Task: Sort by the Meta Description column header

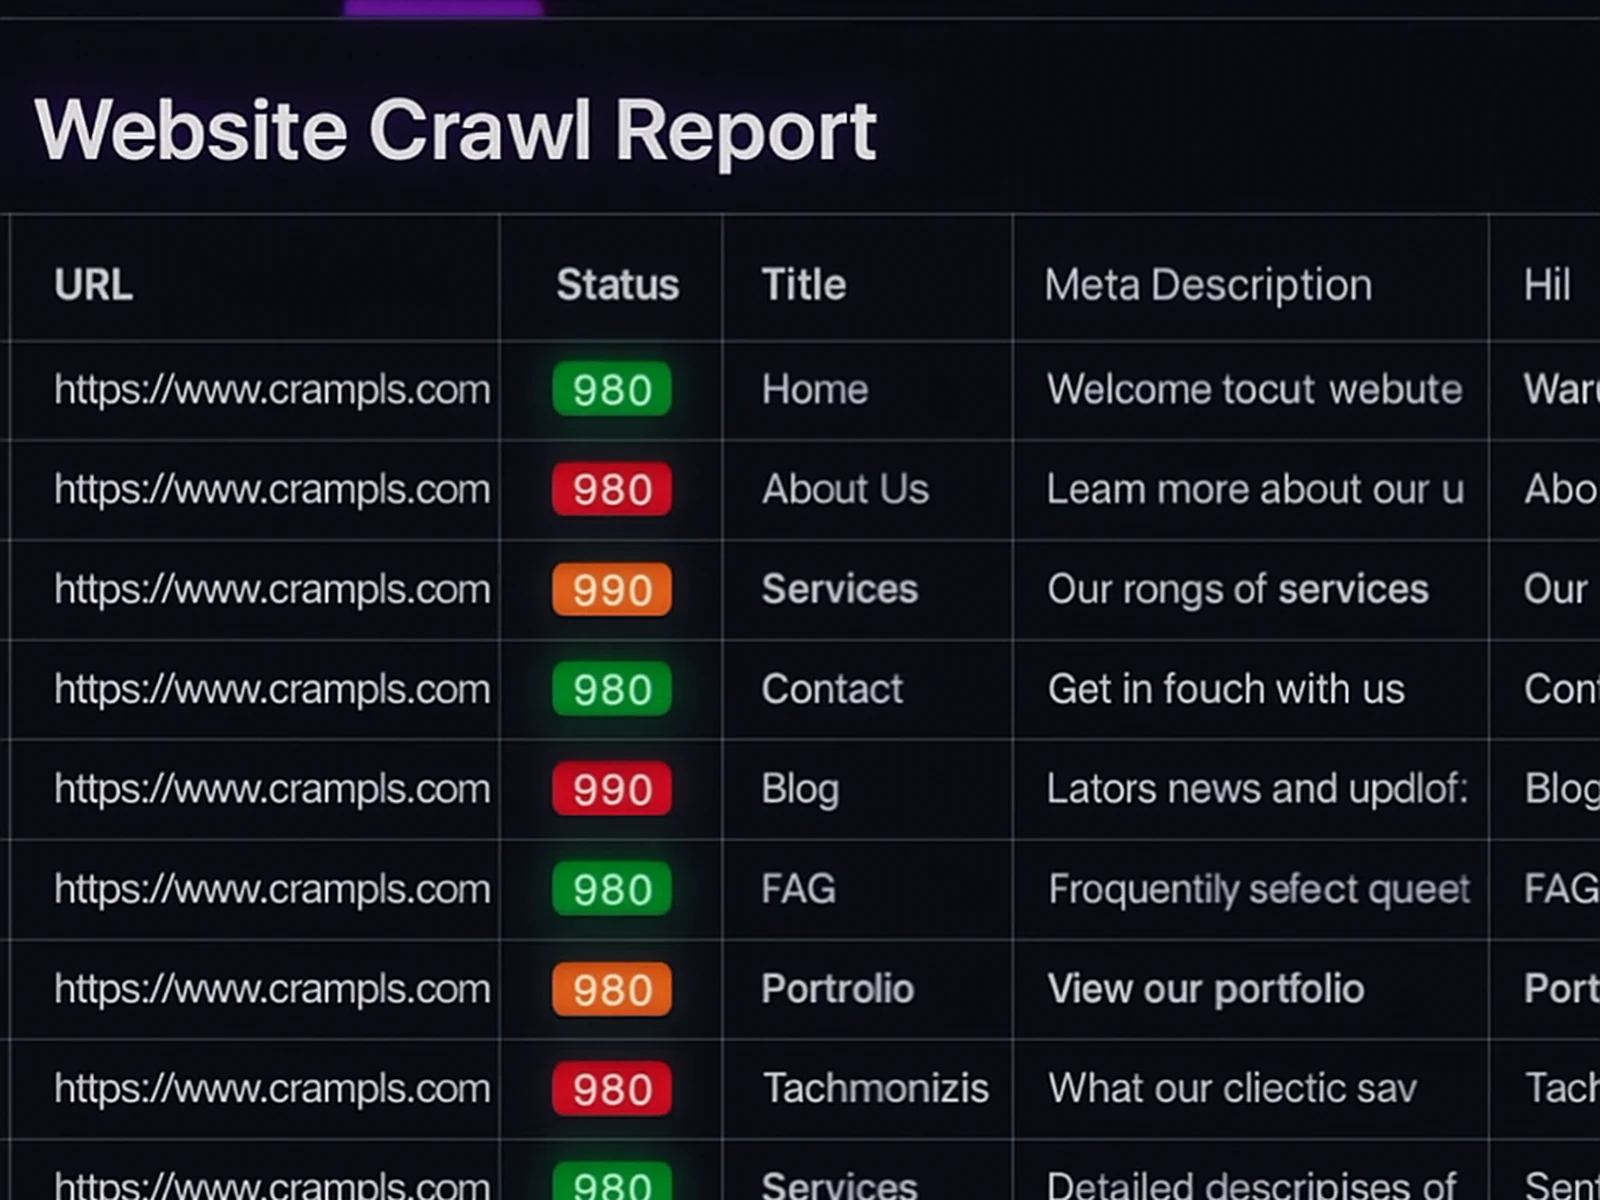Action: [1208, 285]
